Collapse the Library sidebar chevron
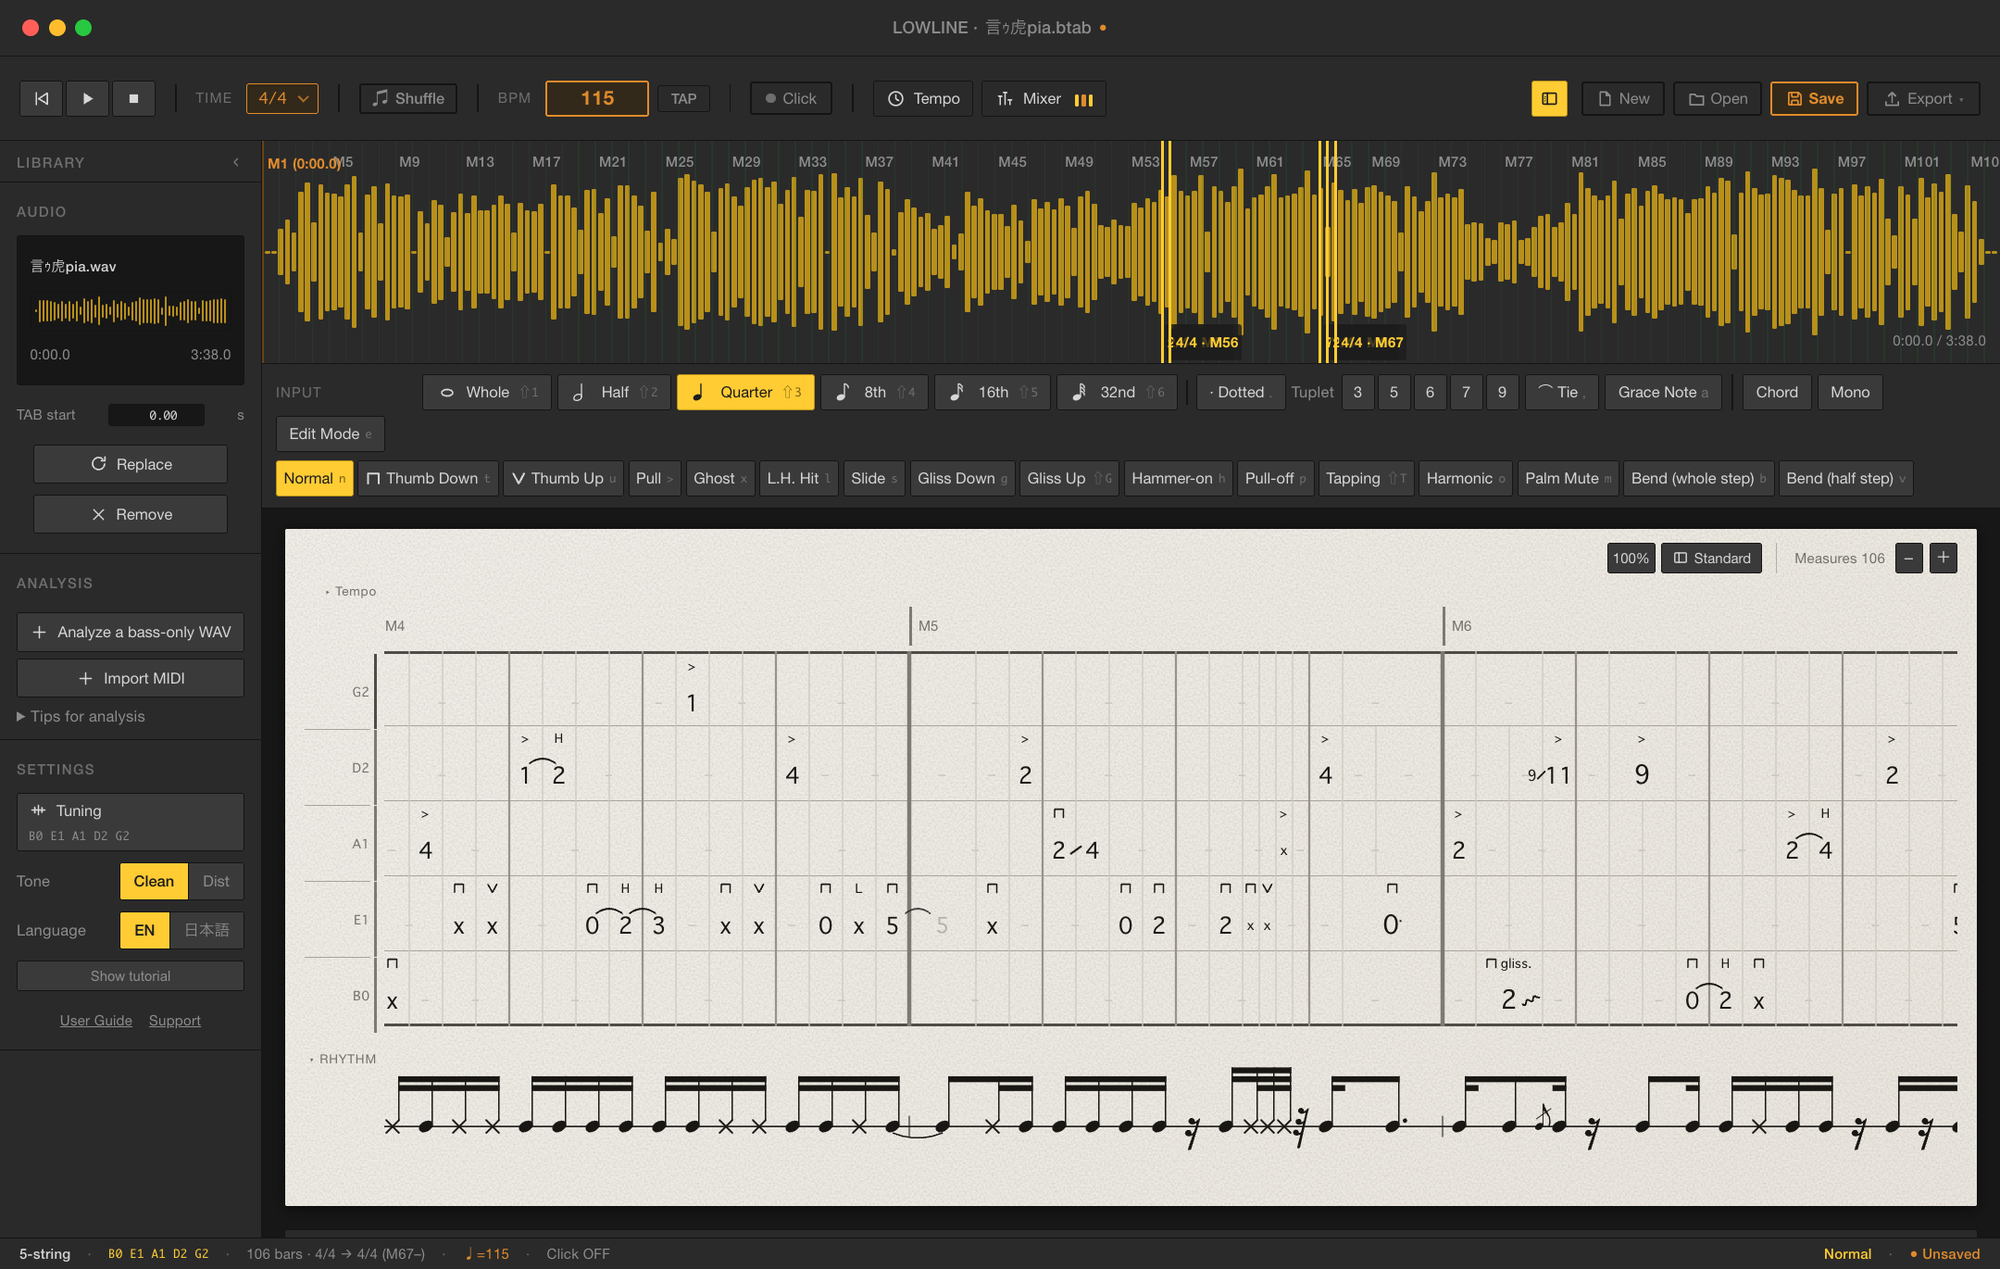 click(236, 162)
